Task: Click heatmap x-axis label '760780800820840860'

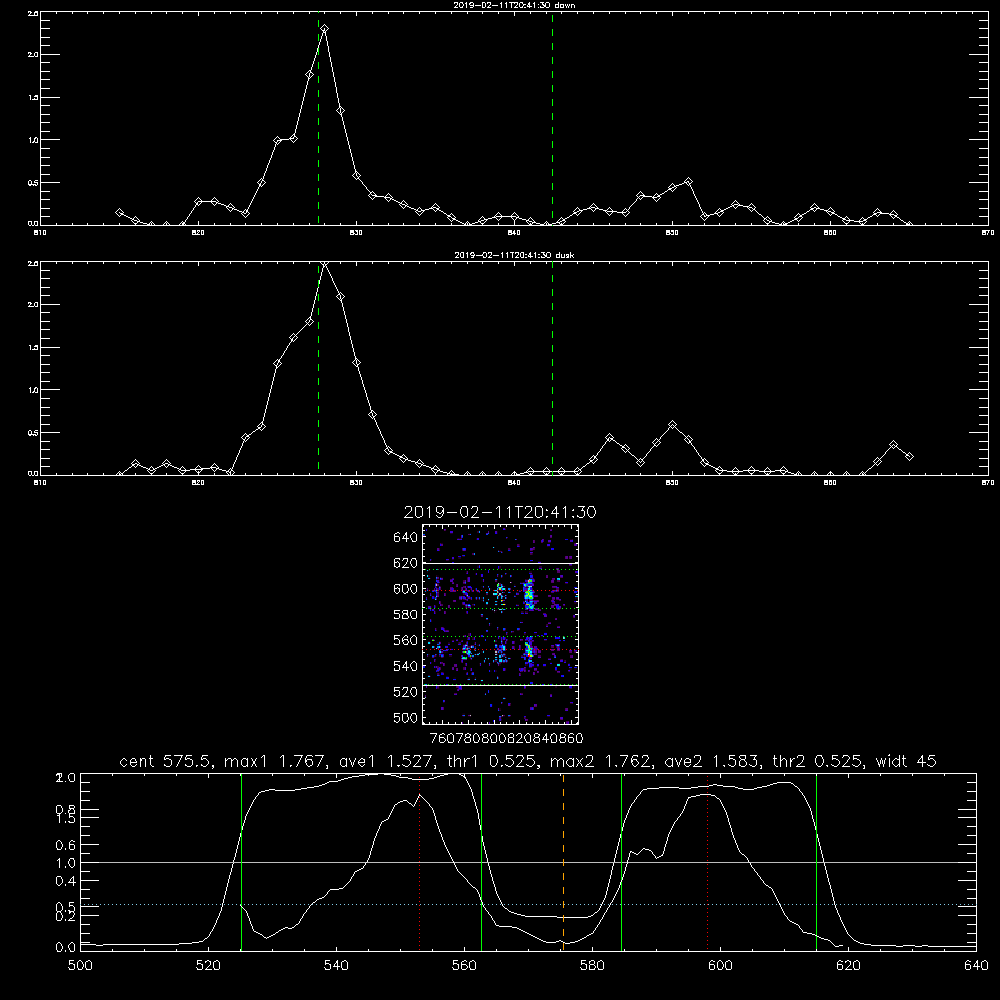Action: (x=506, y=739)
